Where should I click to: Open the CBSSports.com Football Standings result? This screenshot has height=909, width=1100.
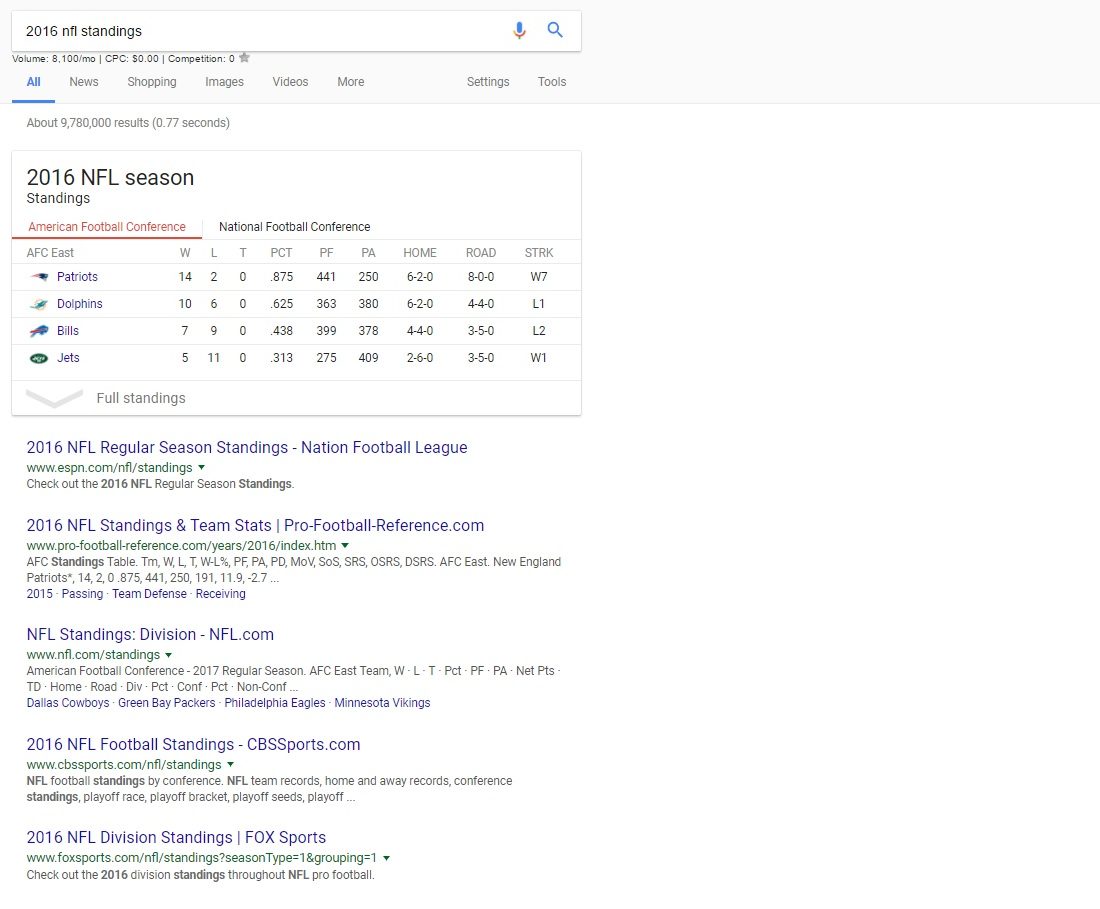click(194, 744)
